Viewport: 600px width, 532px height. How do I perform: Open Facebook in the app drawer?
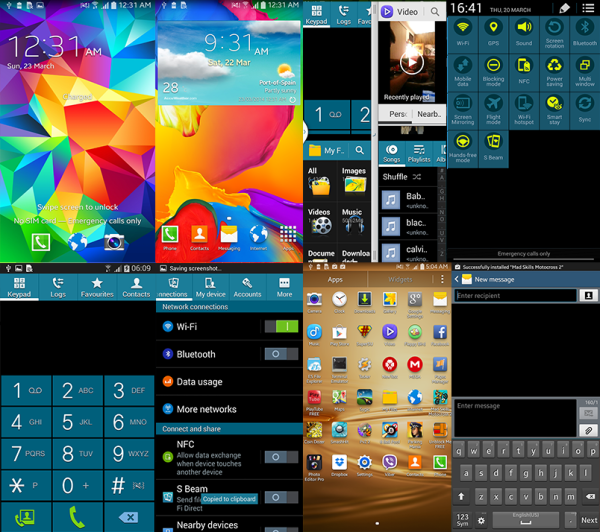coord(440,332)
